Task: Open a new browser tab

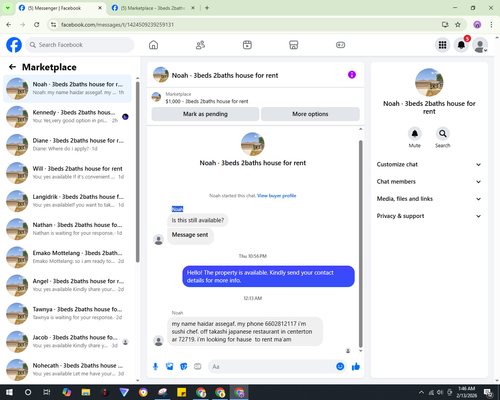Action: pos(207,8)
